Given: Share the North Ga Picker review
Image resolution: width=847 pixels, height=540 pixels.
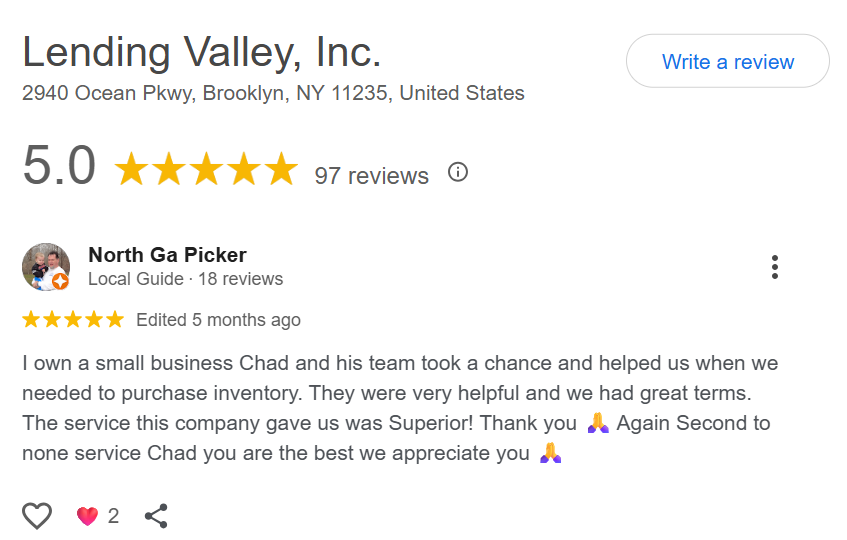Looking at the screenshot, I should pyautogui.click(x=156, y=516).
